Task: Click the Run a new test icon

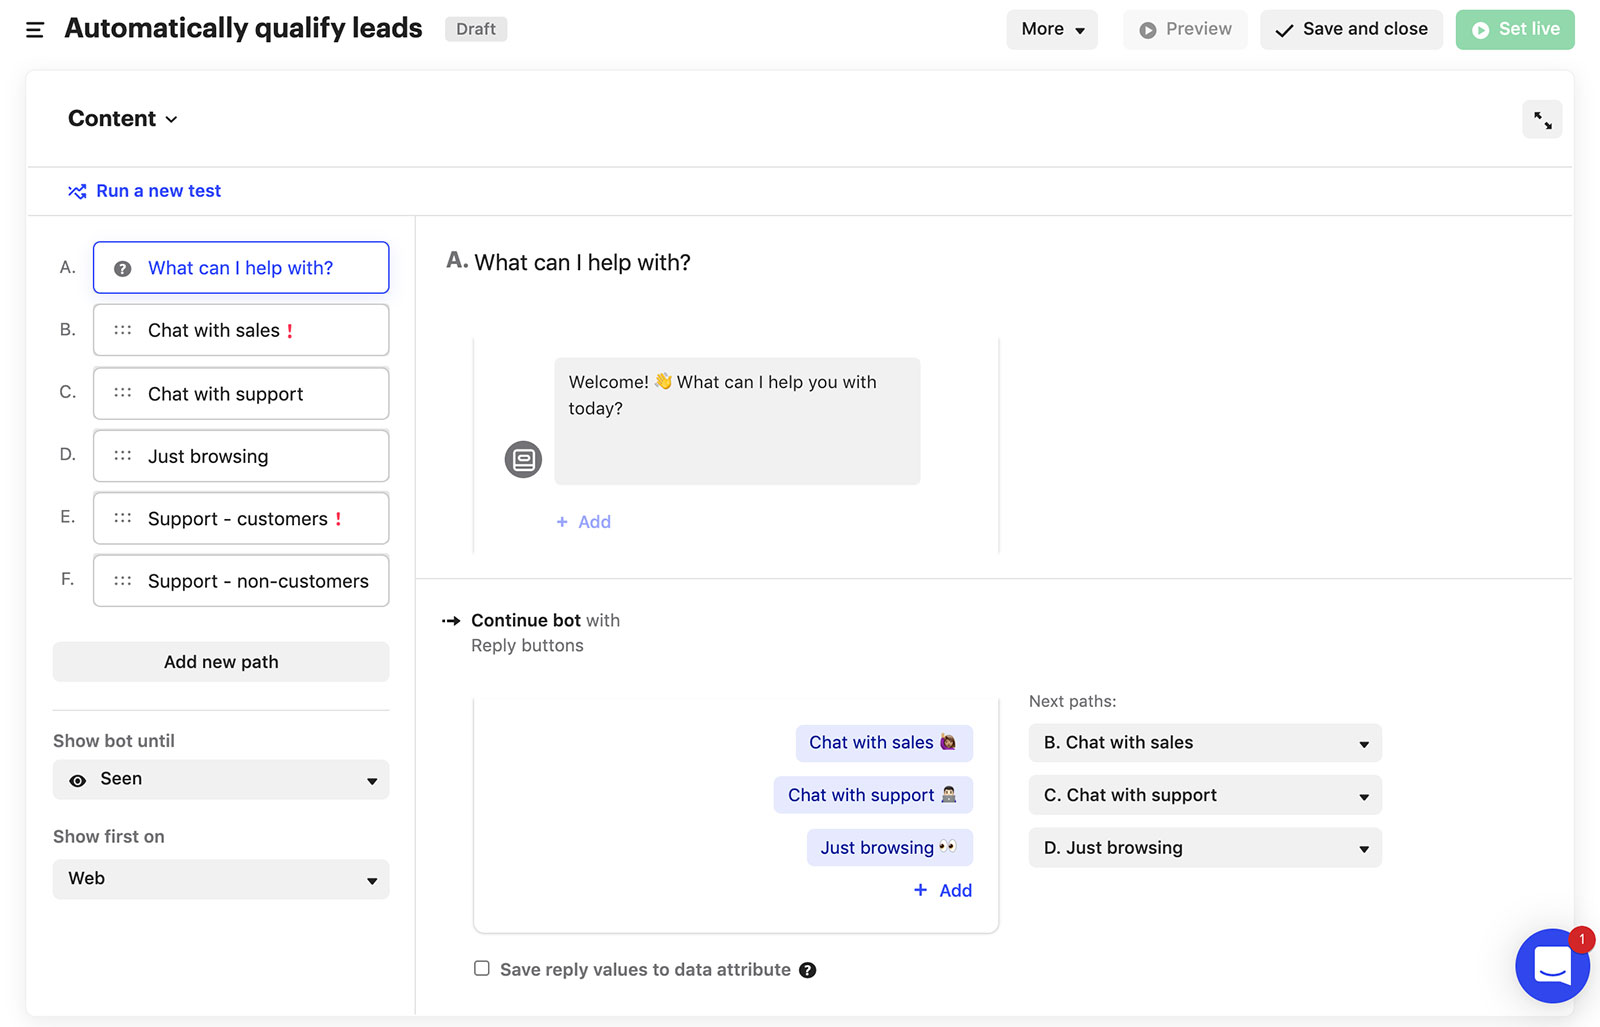Action: [77, 191]
